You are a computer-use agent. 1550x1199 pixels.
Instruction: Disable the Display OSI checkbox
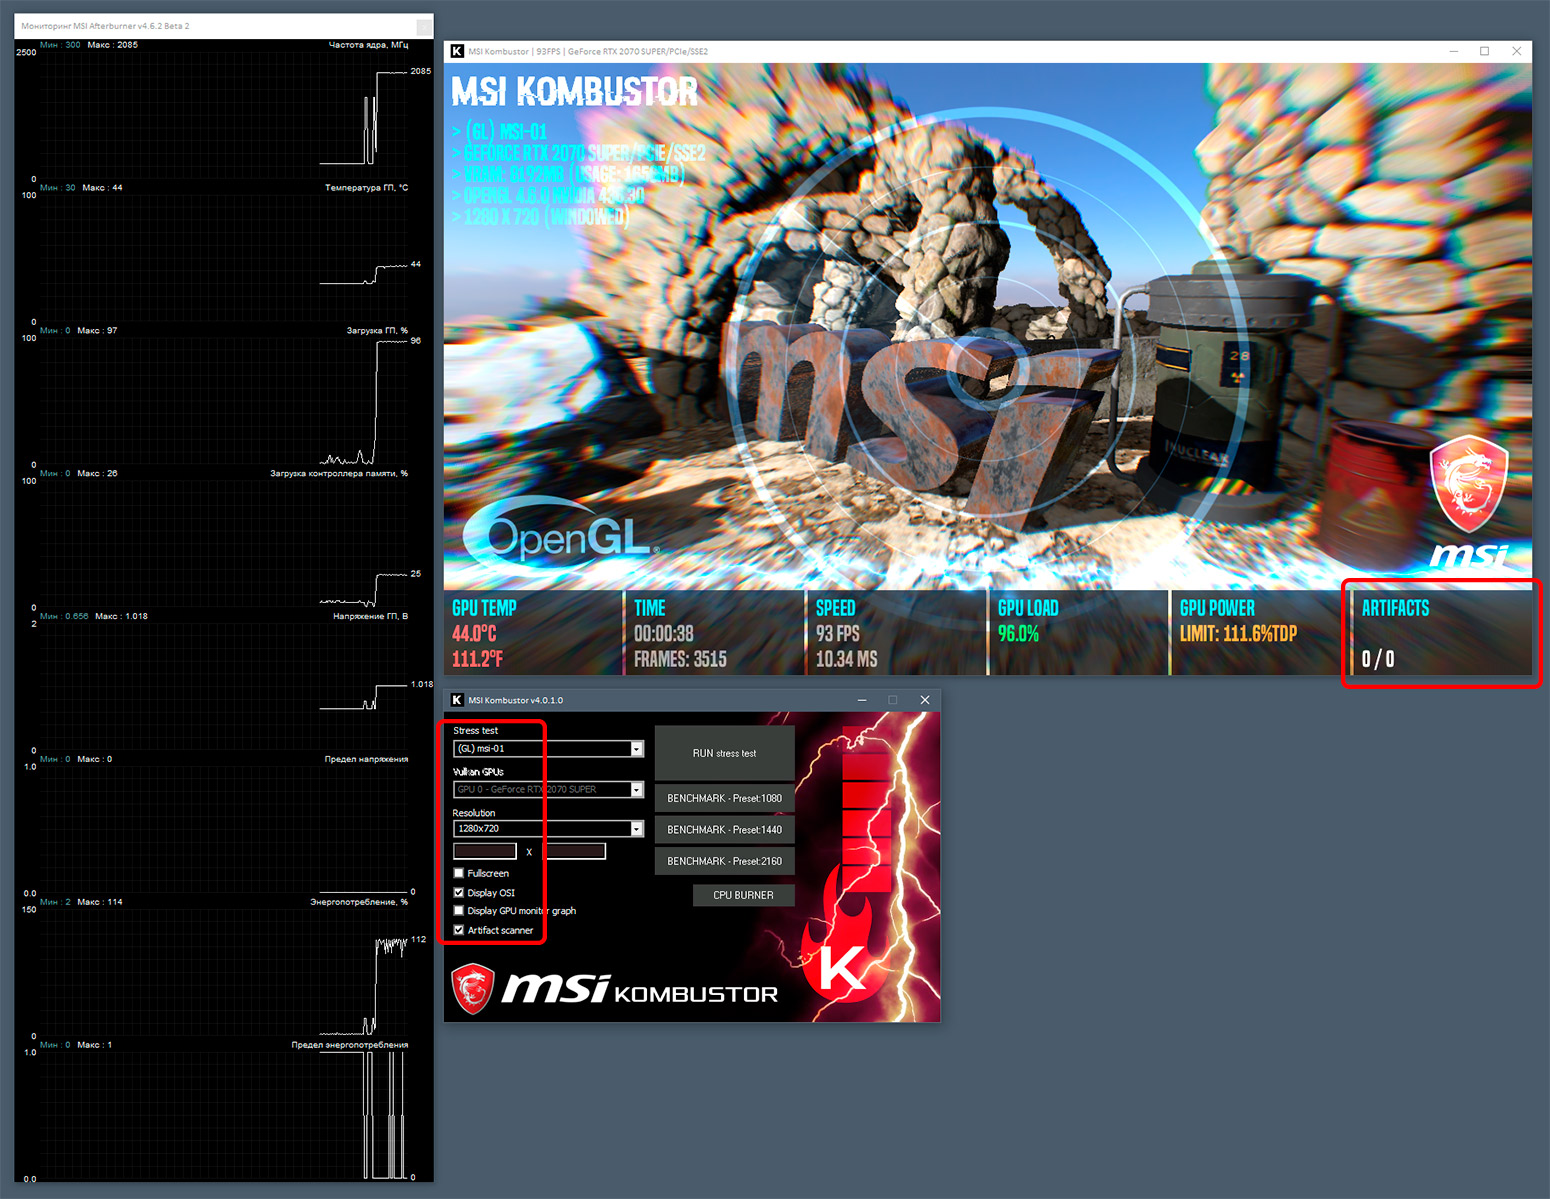tap(459, 892)
